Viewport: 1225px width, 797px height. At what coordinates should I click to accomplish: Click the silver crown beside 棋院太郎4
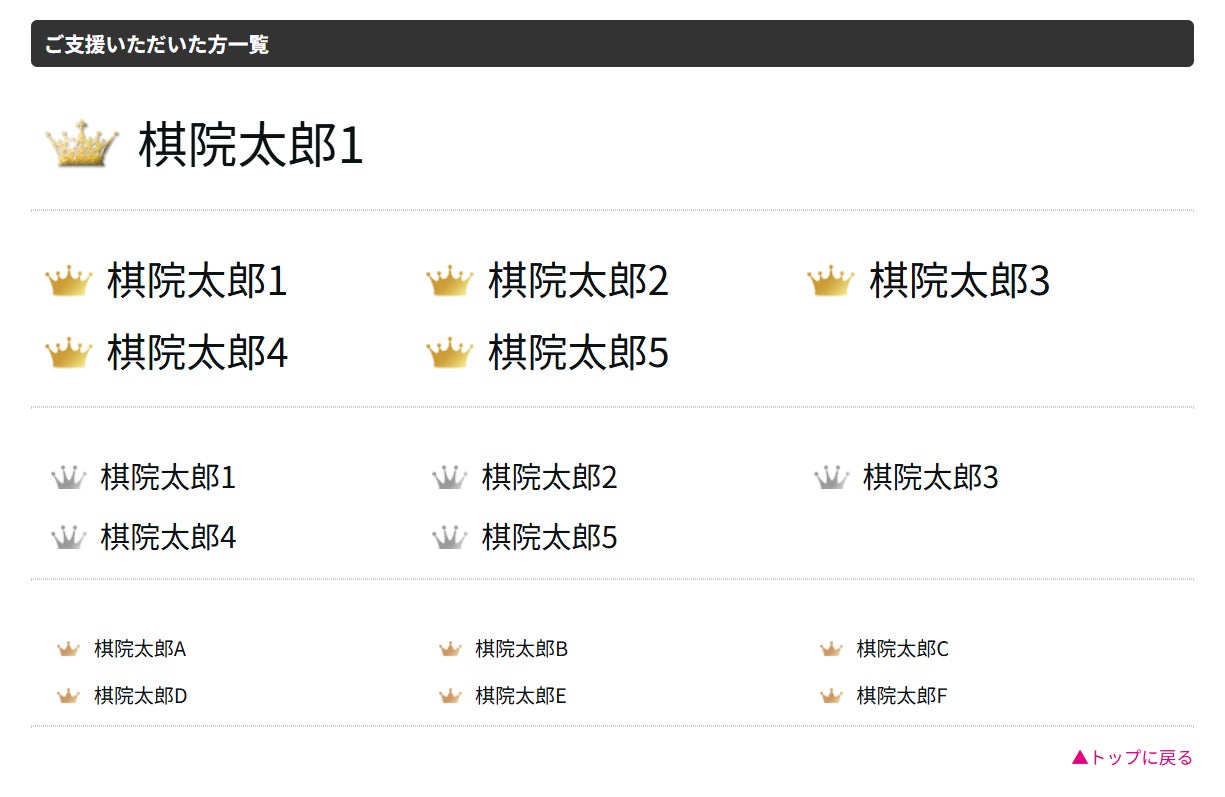pos(68,538)
